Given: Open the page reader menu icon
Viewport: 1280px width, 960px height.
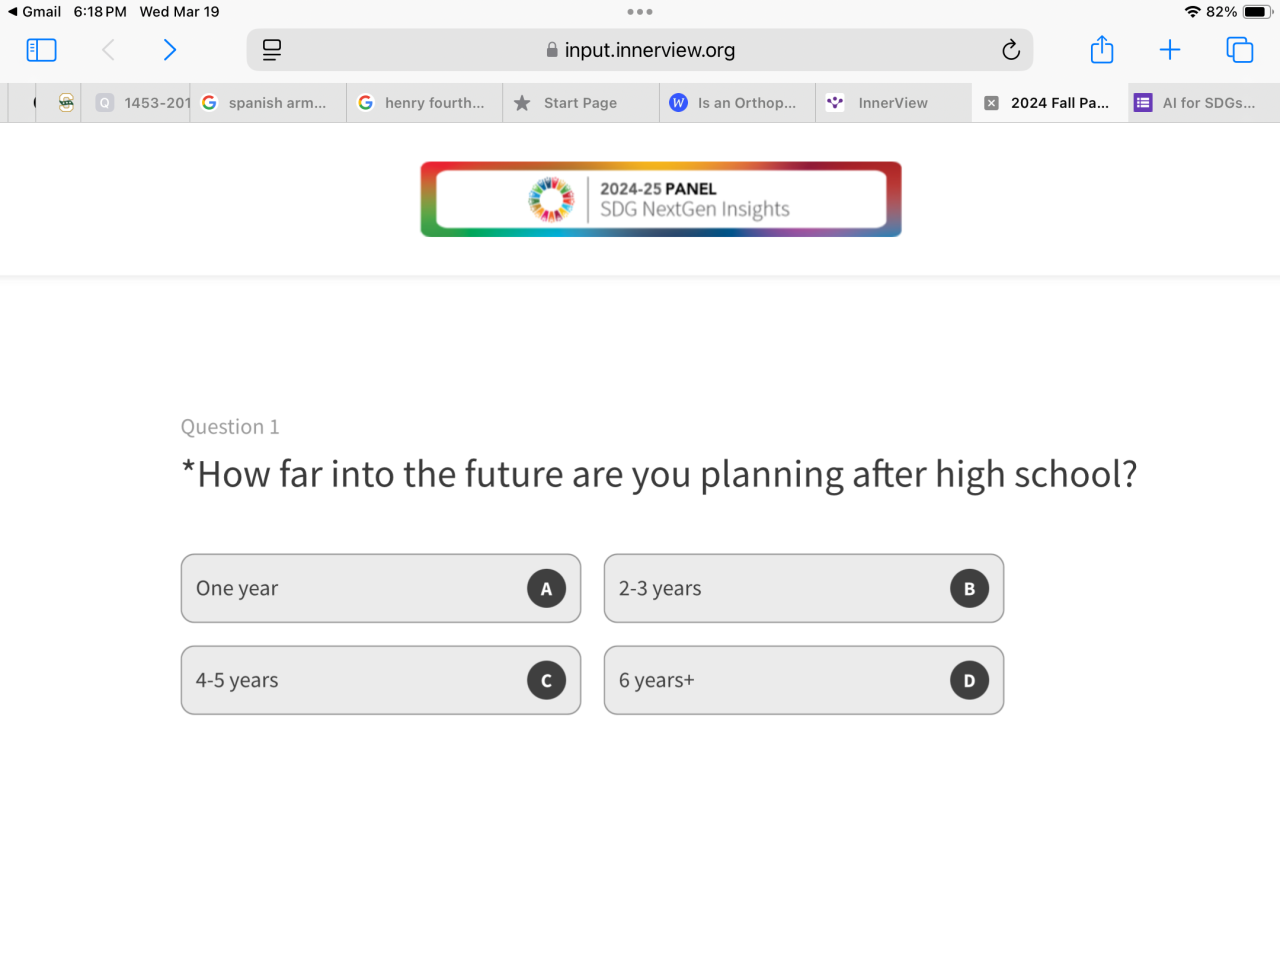Looking at the screenshot, I should (272, 50).
